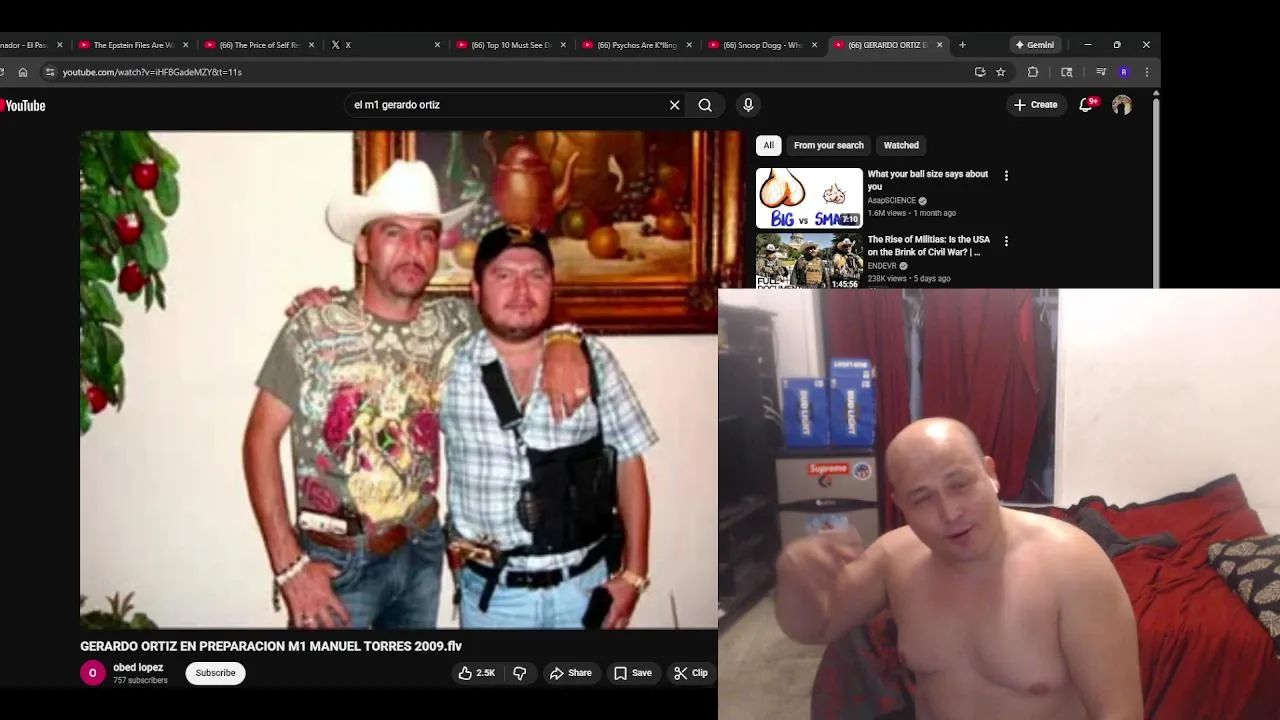This screenshot has height=720, width=1280.
Task: Bookmark this page with the star icon
Action: click(1001, 72)
